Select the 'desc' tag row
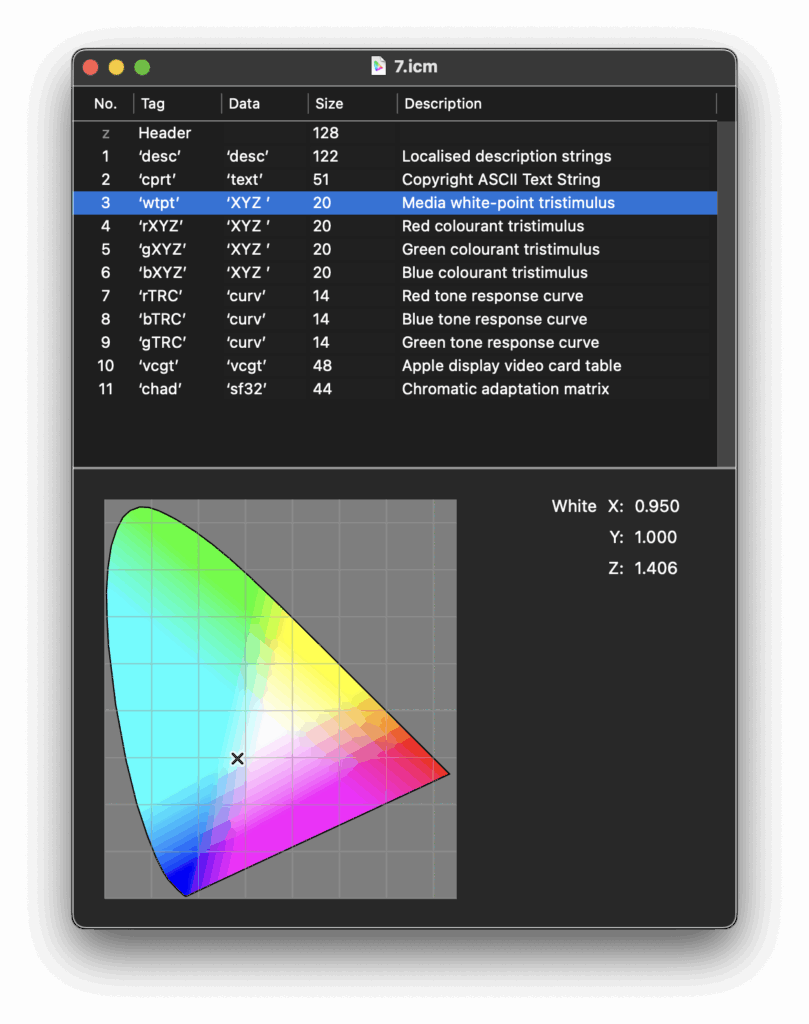The width and height of the screenshot is (809, 1024). point(395,157)
